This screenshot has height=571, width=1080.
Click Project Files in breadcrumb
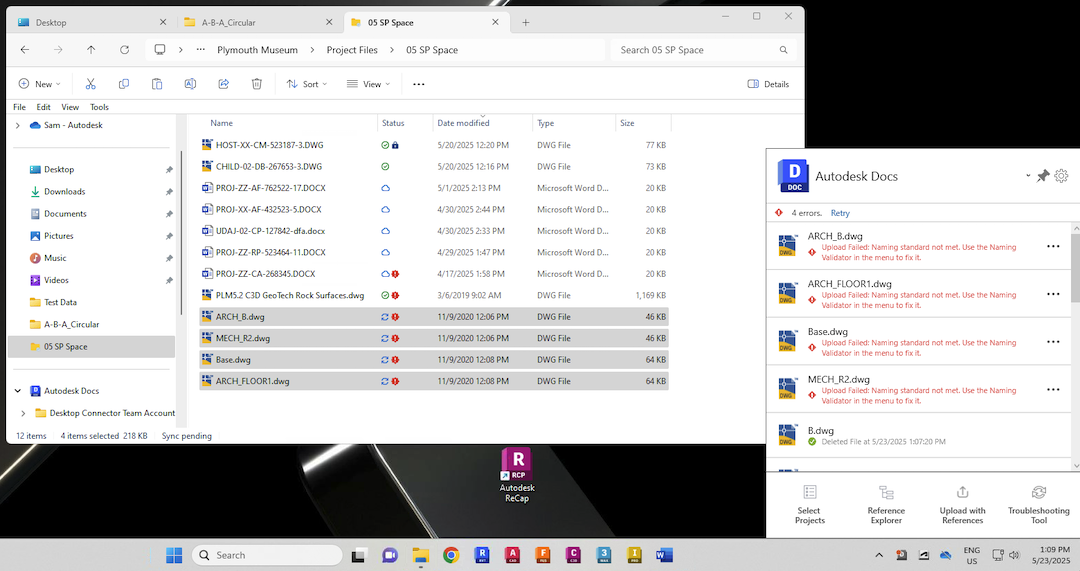(x=352, y=50)
